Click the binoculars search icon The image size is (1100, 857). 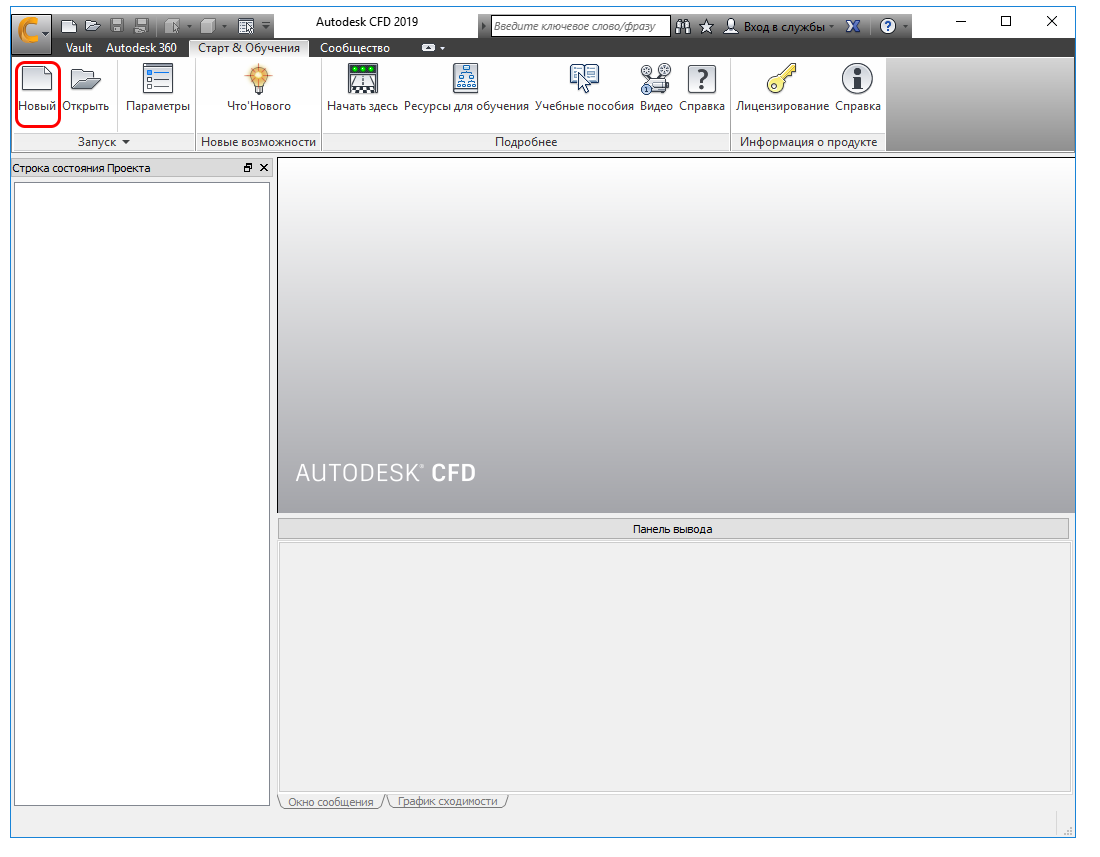coord(683,27)
